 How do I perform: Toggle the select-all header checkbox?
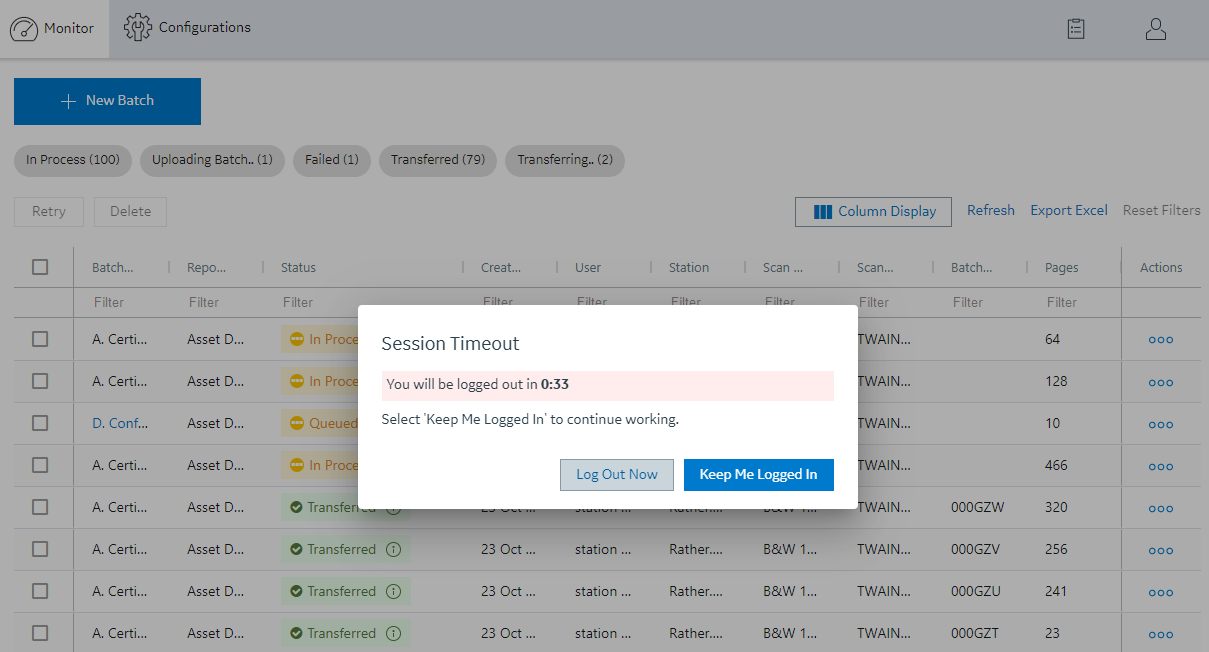(x=40, y=267)
